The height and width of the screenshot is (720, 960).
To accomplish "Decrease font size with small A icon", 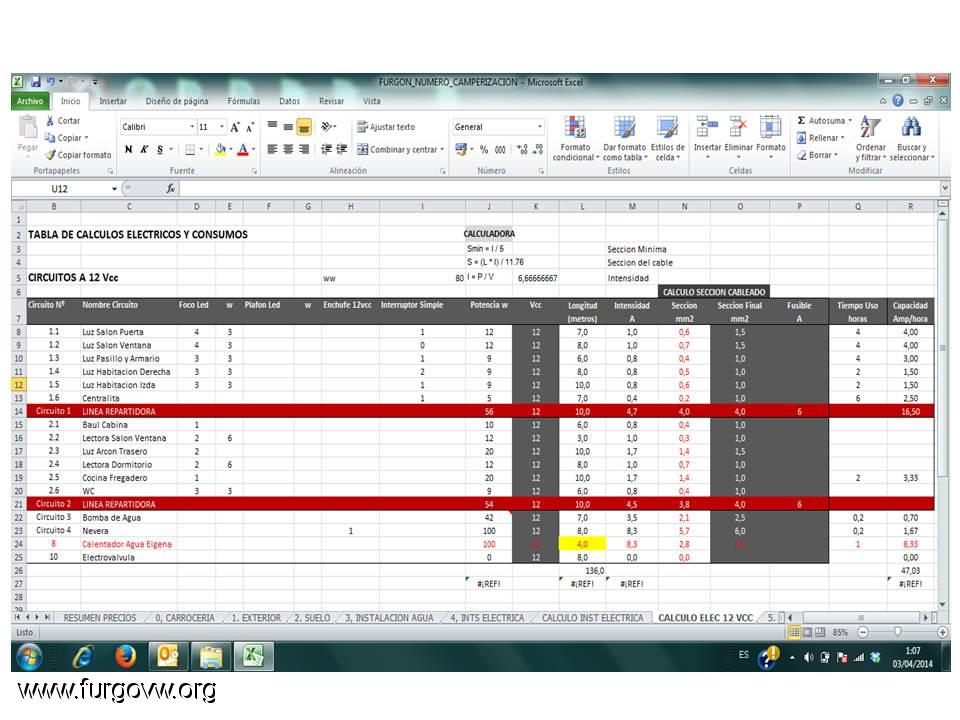I will click(250, 127).
